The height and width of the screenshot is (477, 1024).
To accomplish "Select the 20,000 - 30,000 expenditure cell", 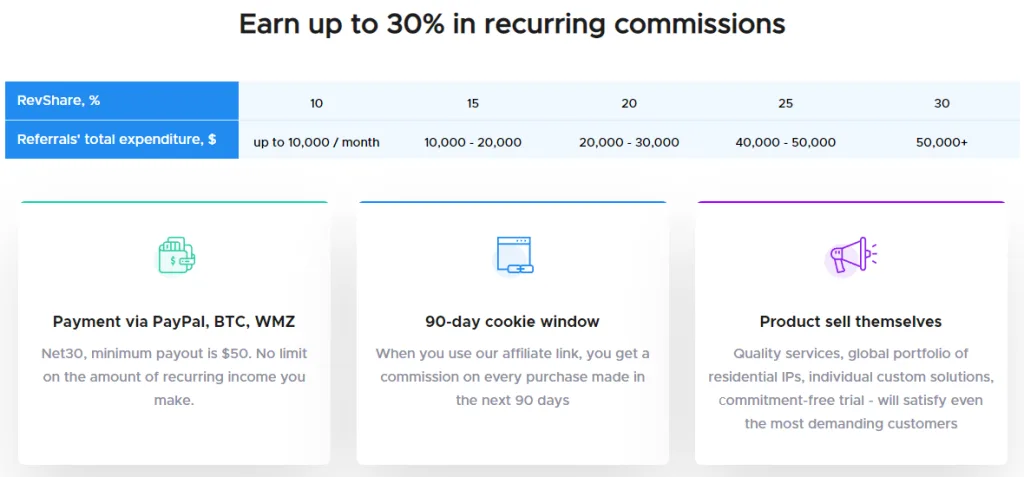I will 629,142.
